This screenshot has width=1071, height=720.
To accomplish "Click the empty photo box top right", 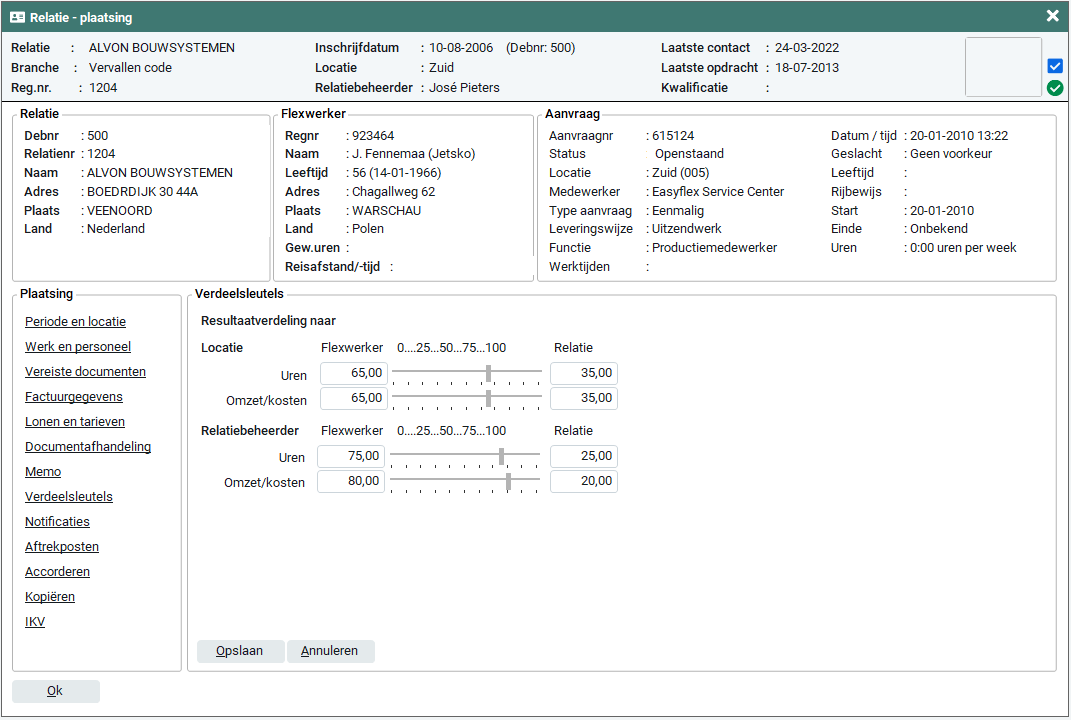I will (x=1003, y=67).
